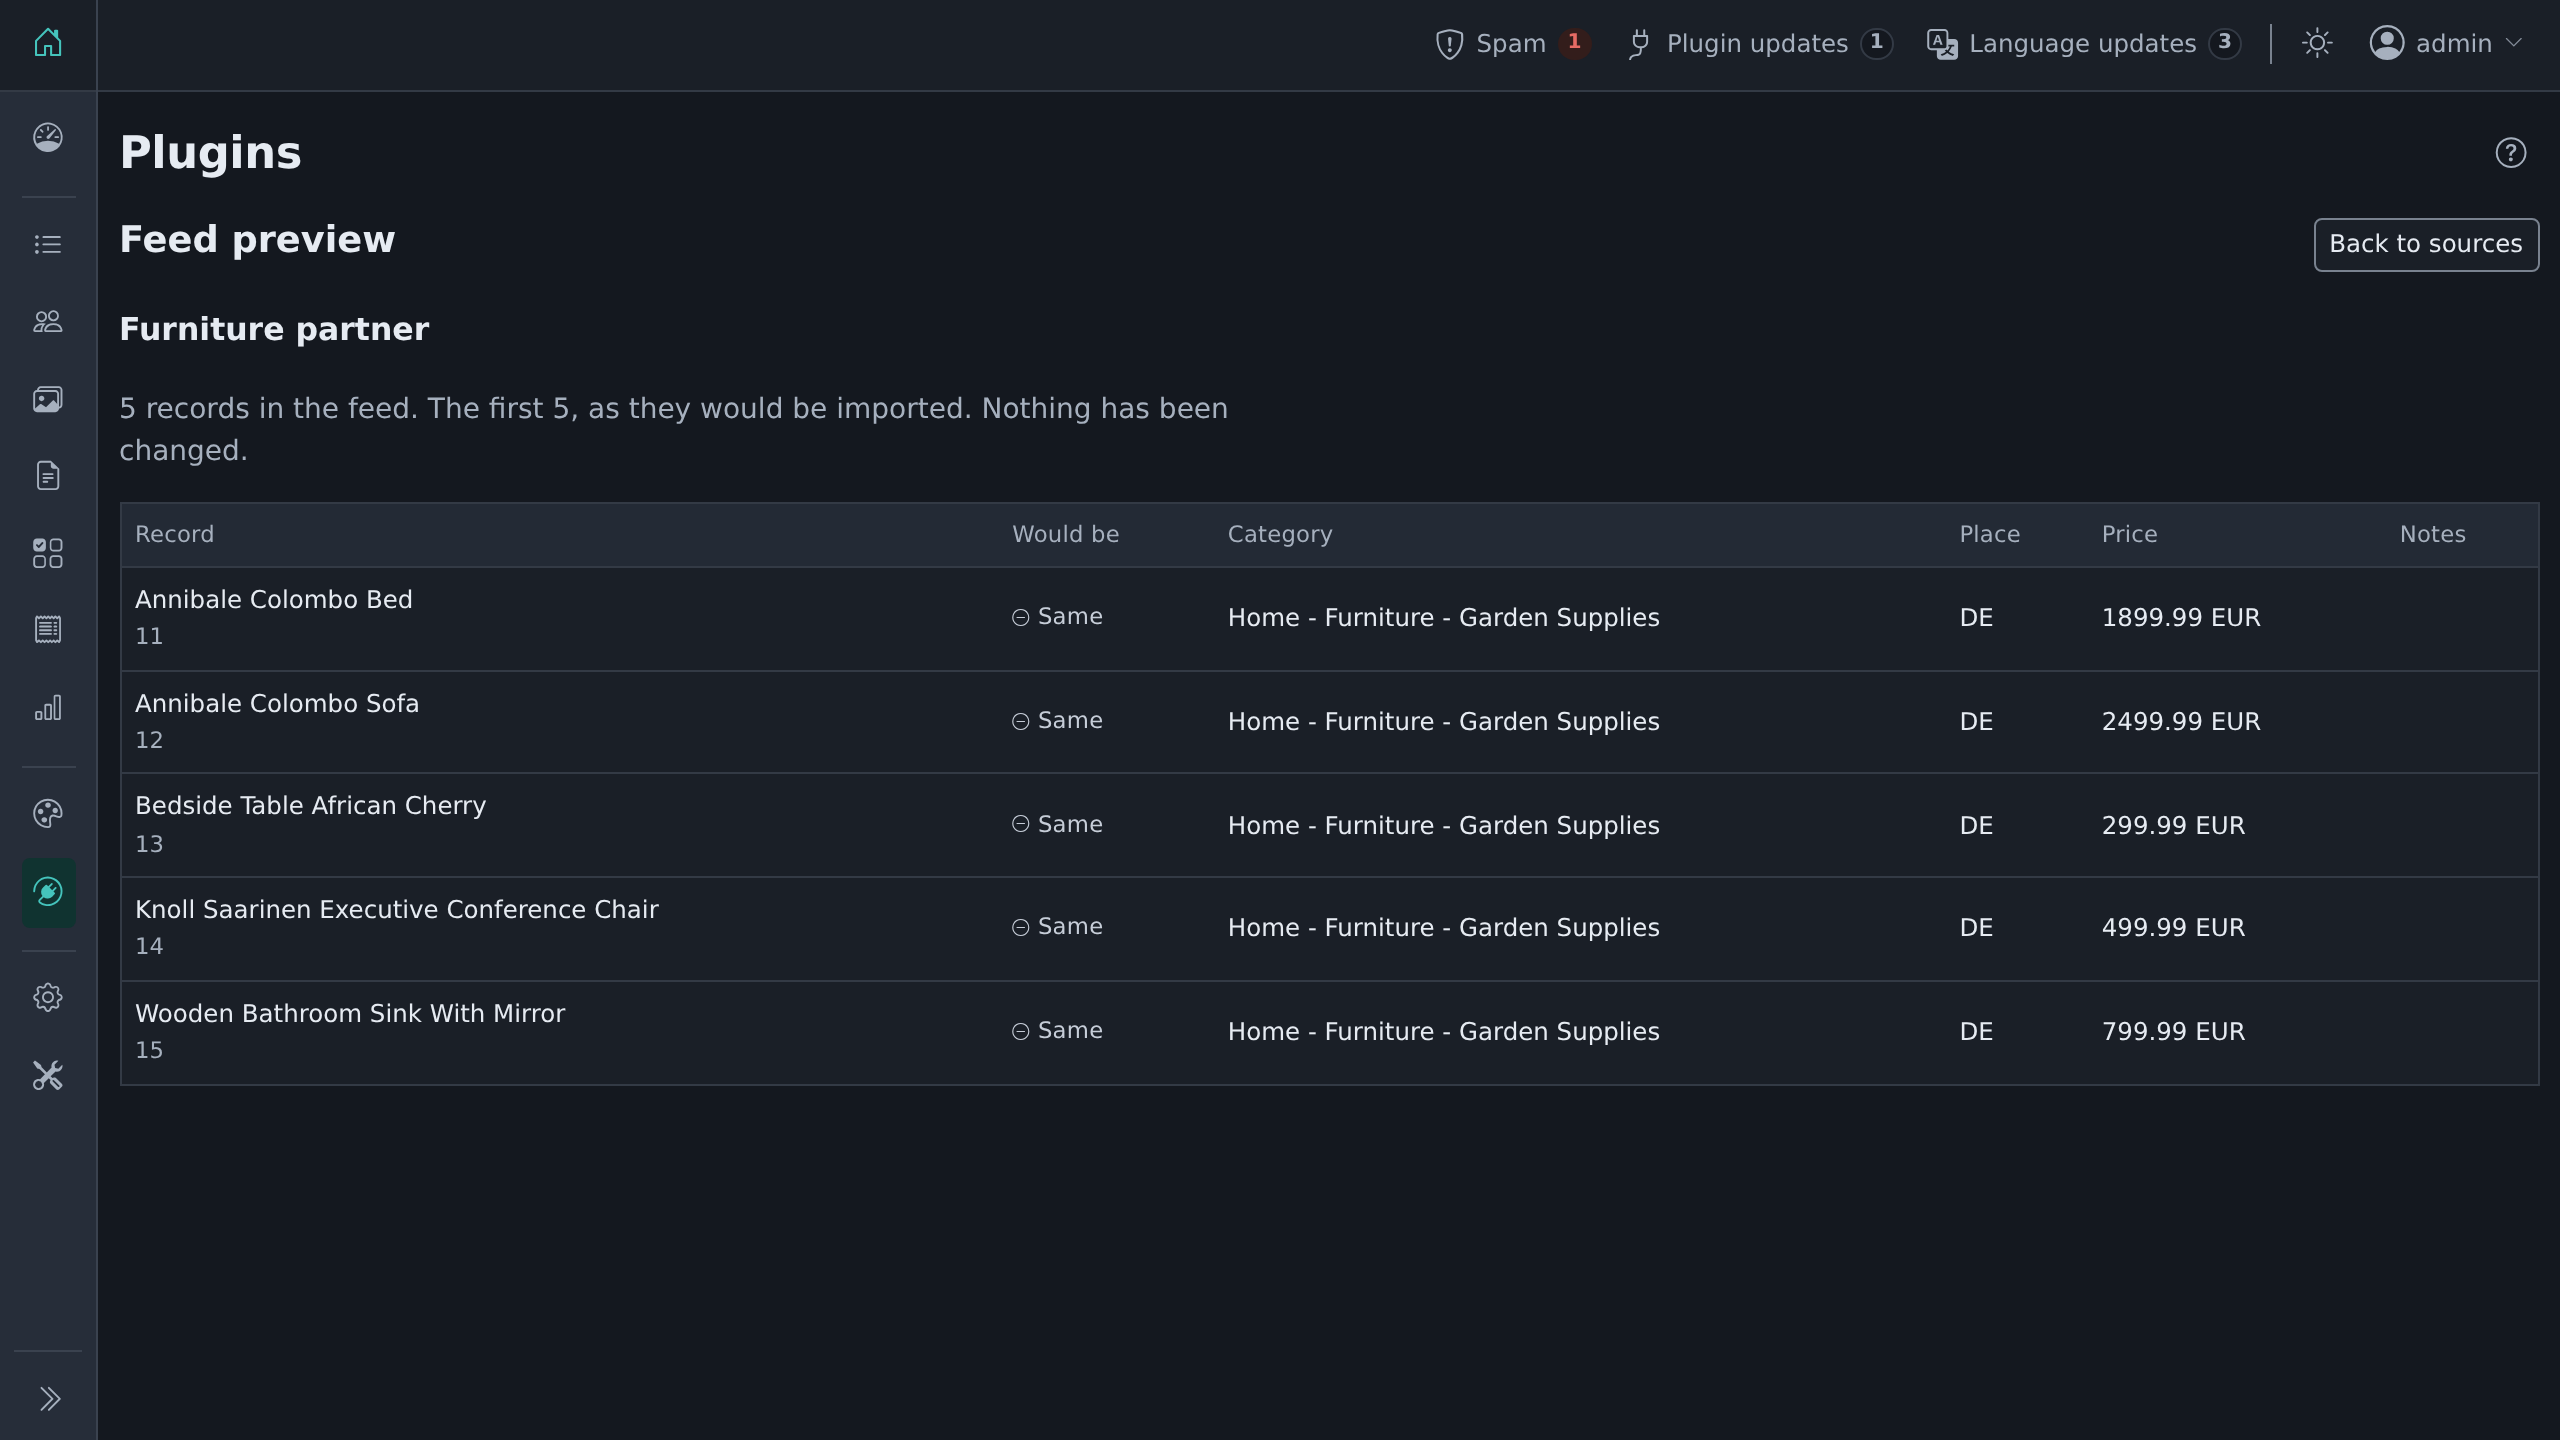Click the 1899.99 EUR price cell
2560x1440 pixels.
point(2180,617)
